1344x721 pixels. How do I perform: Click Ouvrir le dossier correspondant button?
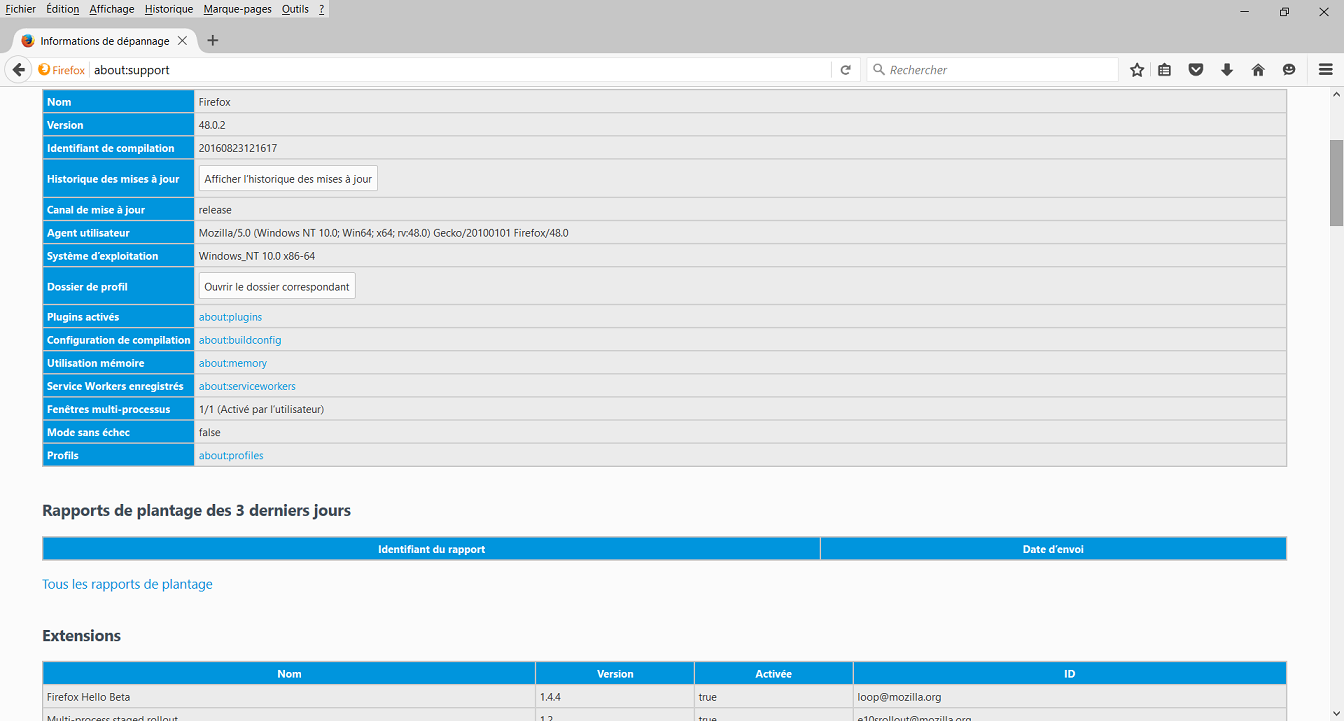click(277, 286)
